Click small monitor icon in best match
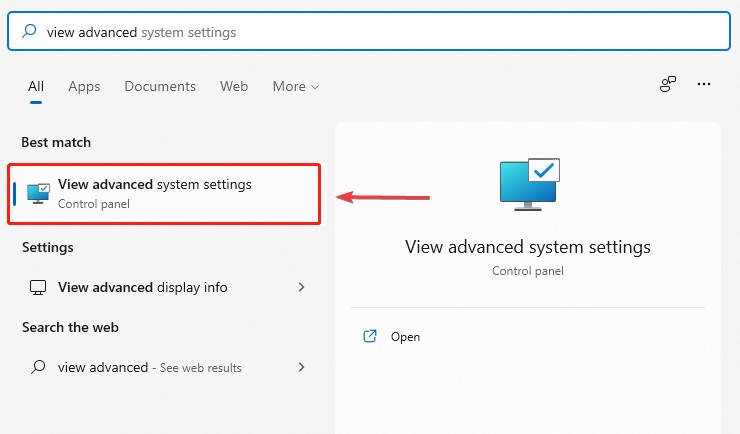The image size is (740, 434). coord(38,193)
